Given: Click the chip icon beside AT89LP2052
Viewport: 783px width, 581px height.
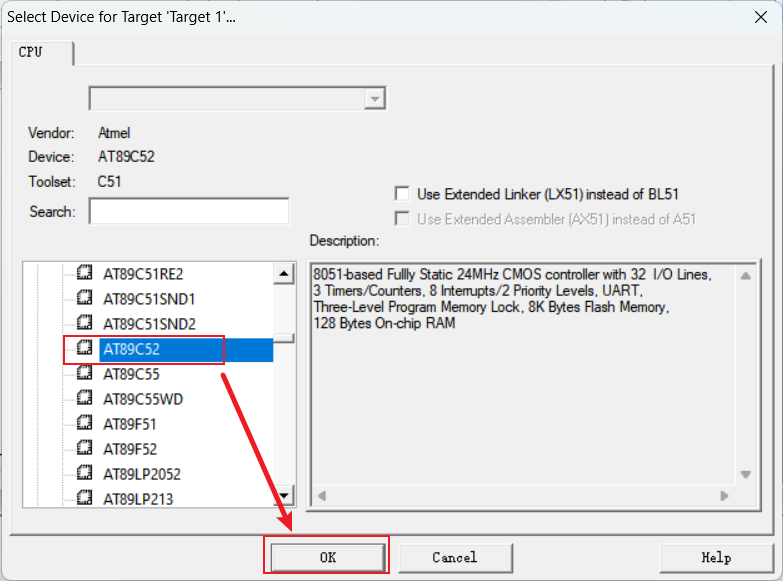Looking at the screenshot, I should pyautogui.click(x=84, y=473).
